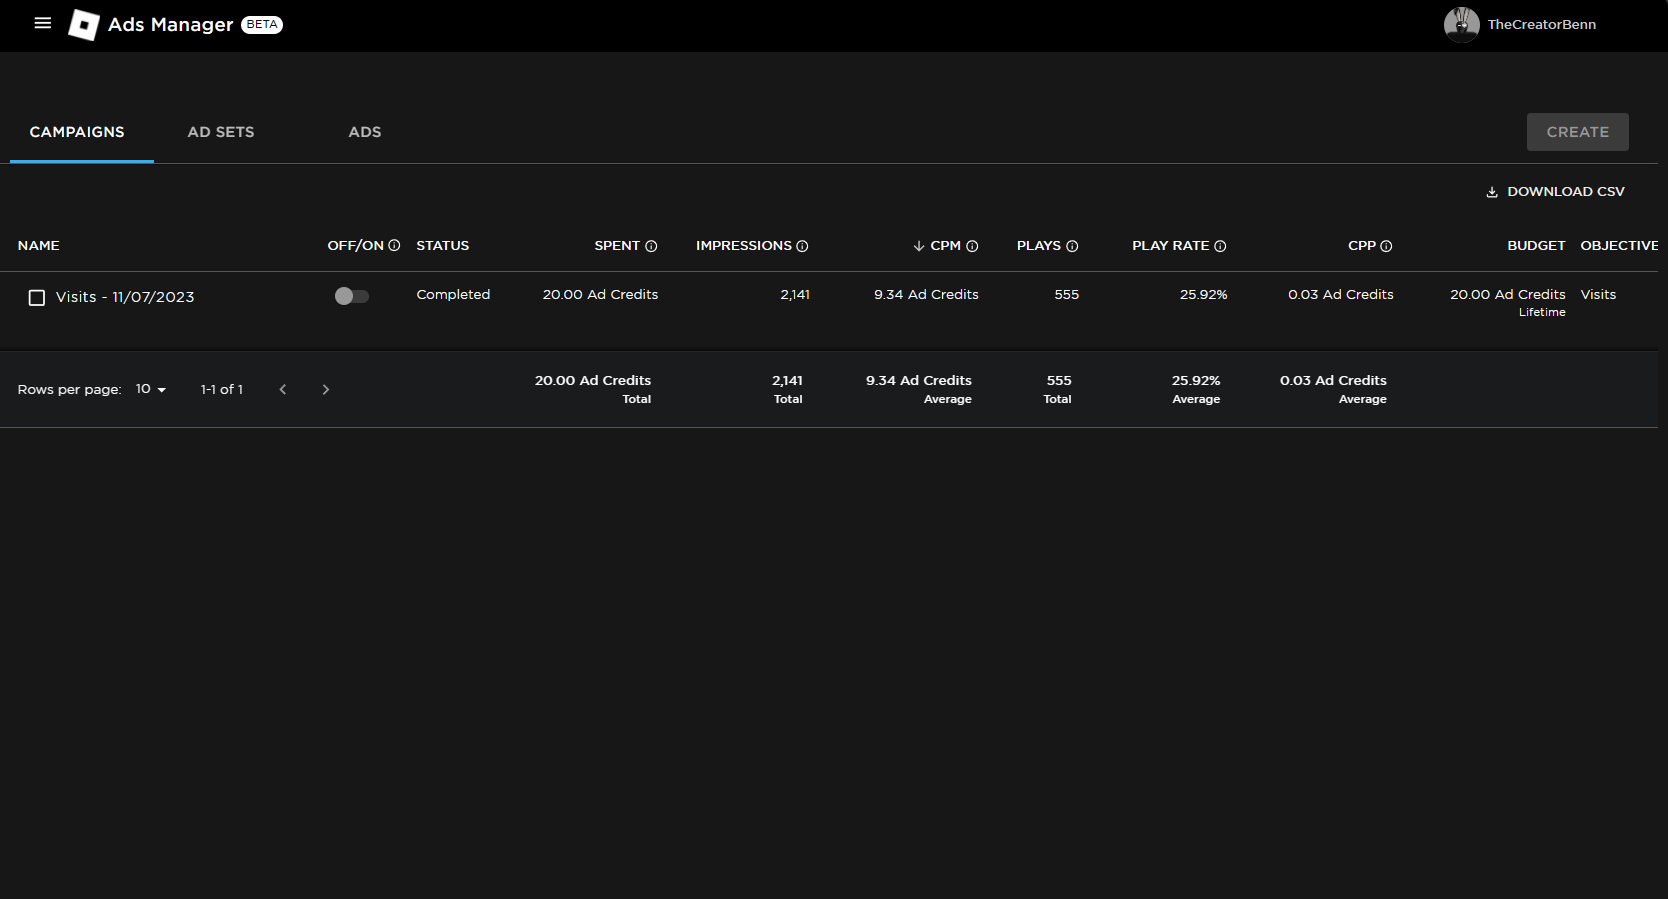
Task: Click the BETA badge
Action: (262, 24)
